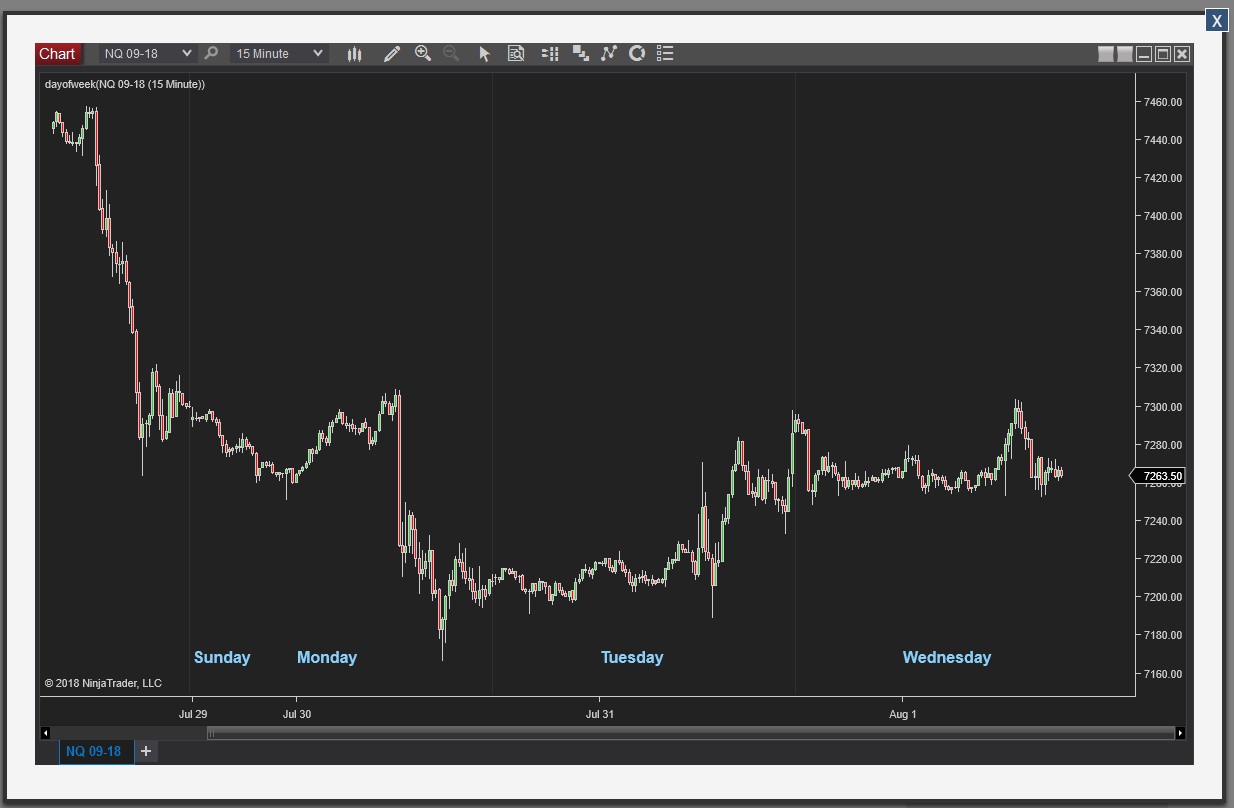This screenshot has height=808, width=1234.
Task: Click the first gray window link swatch
Action: (x=1106, y=54)
